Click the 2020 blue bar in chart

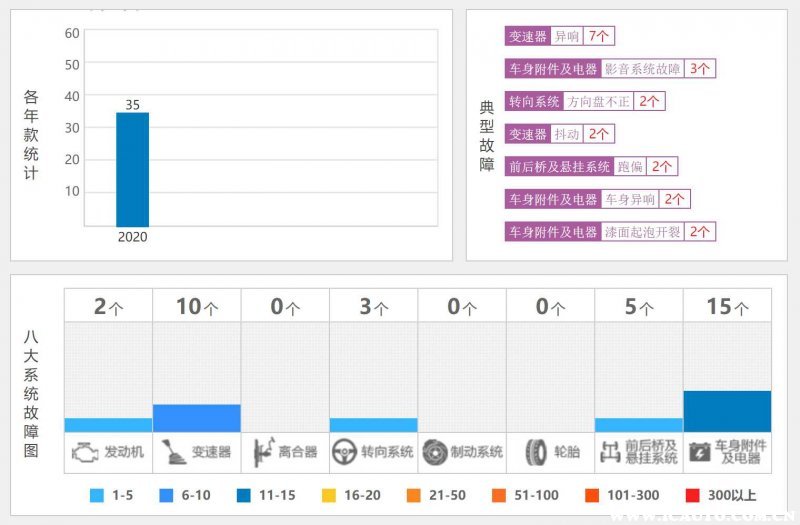click(x=132, y=169)
